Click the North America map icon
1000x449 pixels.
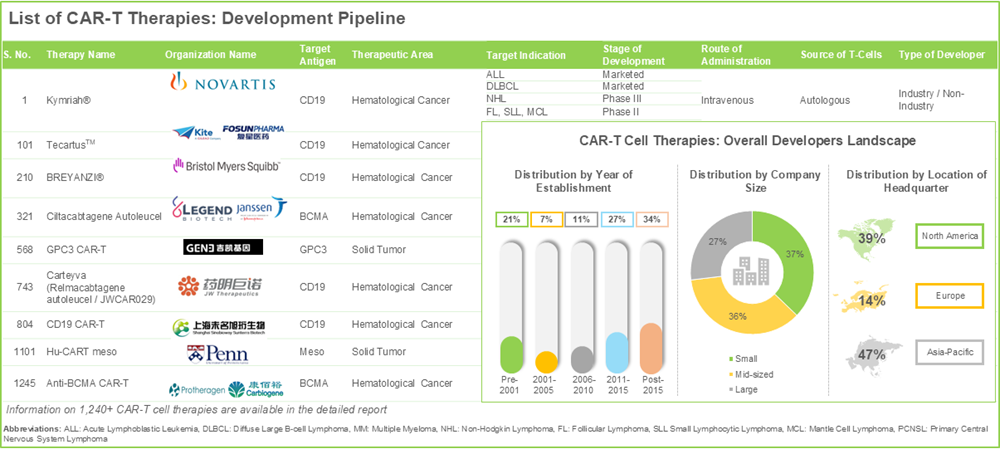click(864, 237)
